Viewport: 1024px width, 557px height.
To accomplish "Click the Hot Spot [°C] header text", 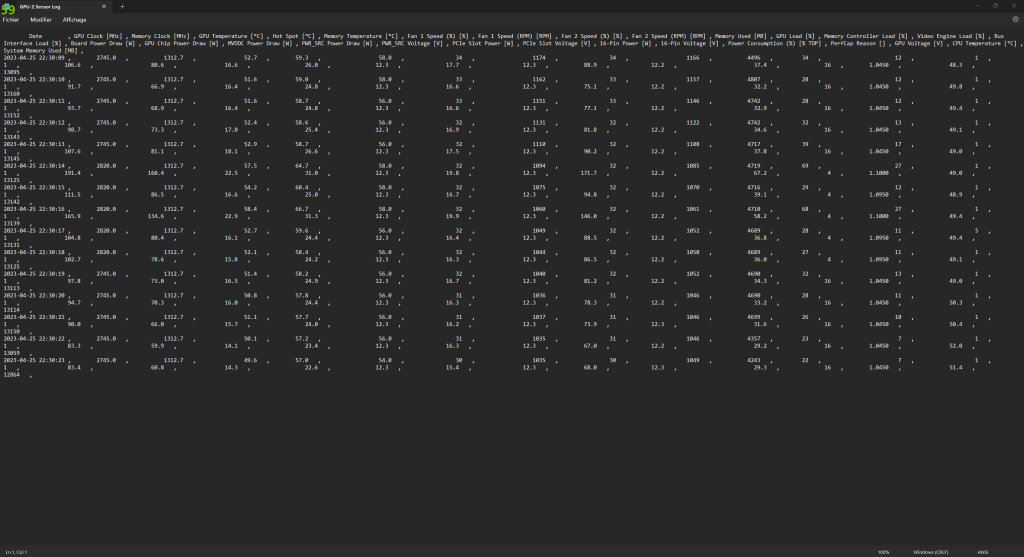I will point(293,37).
